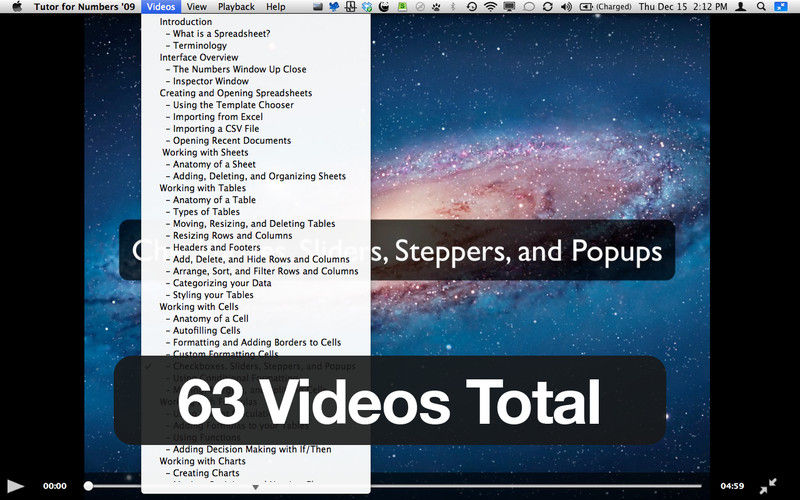
Task: Click the crescent moon face menu bar icon
Action: [x=384, y=7]
